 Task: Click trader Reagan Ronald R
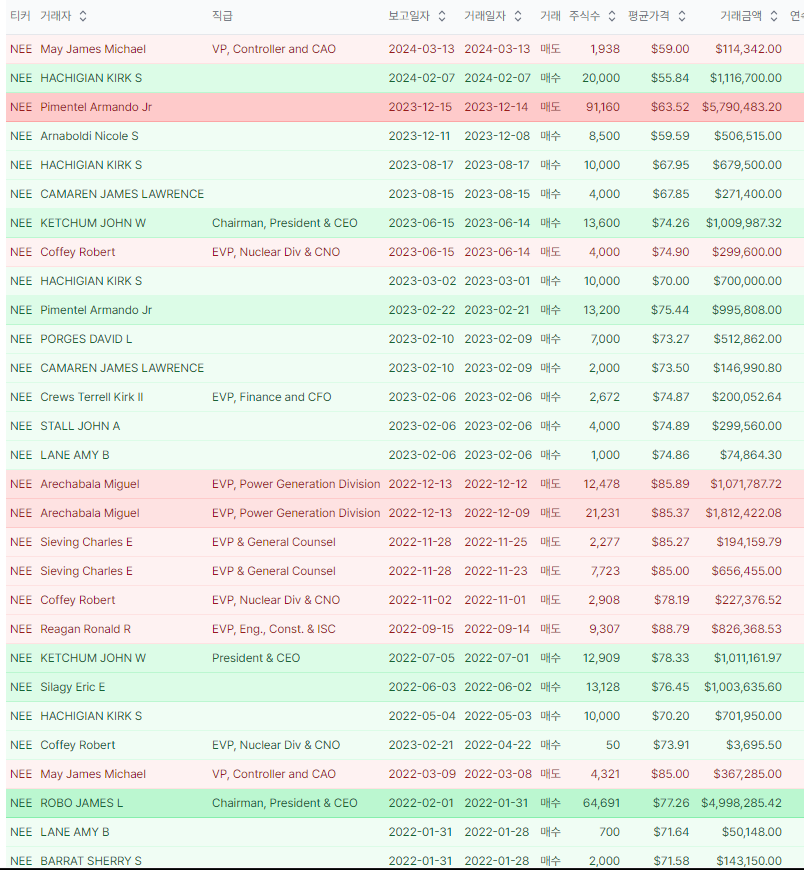click(85, 629)
